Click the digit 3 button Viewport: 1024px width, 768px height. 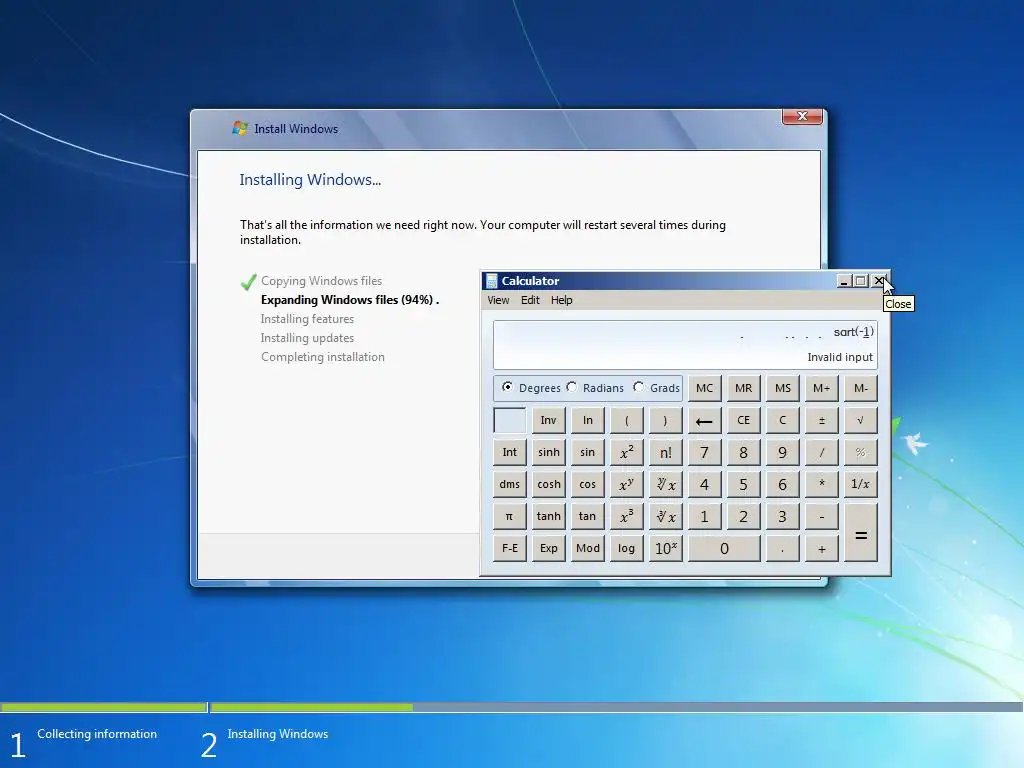coord(782,517)
